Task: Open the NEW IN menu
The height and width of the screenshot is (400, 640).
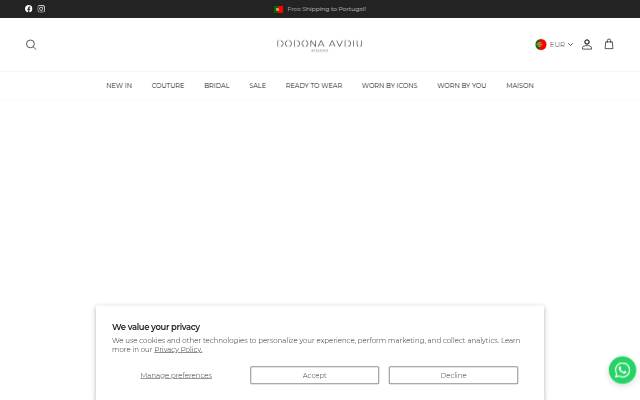Action: (119, 85)
